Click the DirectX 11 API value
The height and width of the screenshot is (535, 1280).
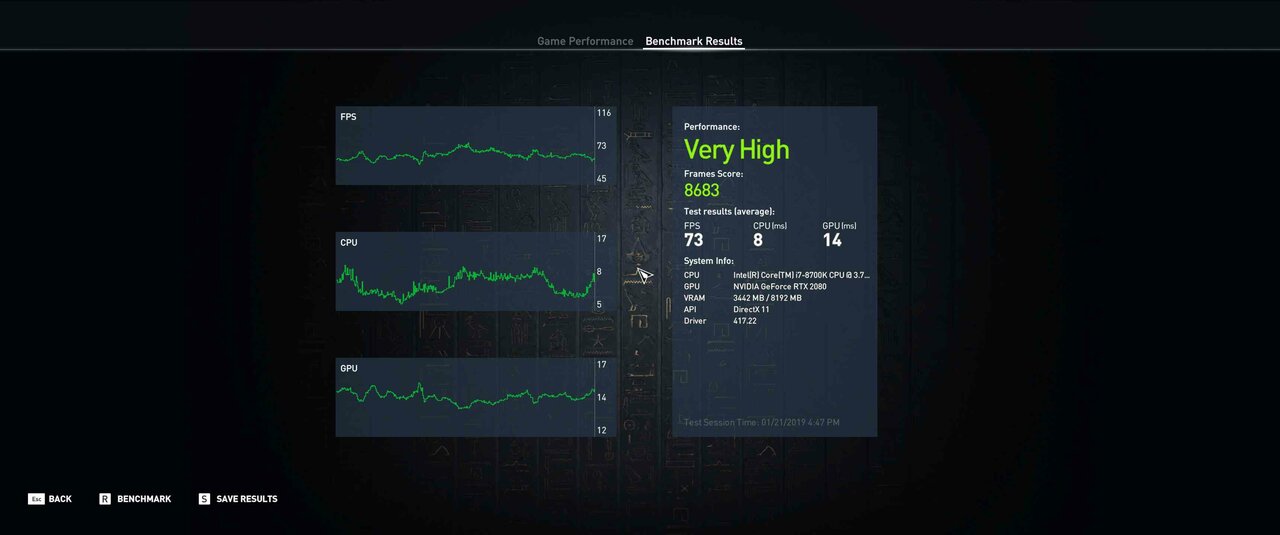pos(753,310)
